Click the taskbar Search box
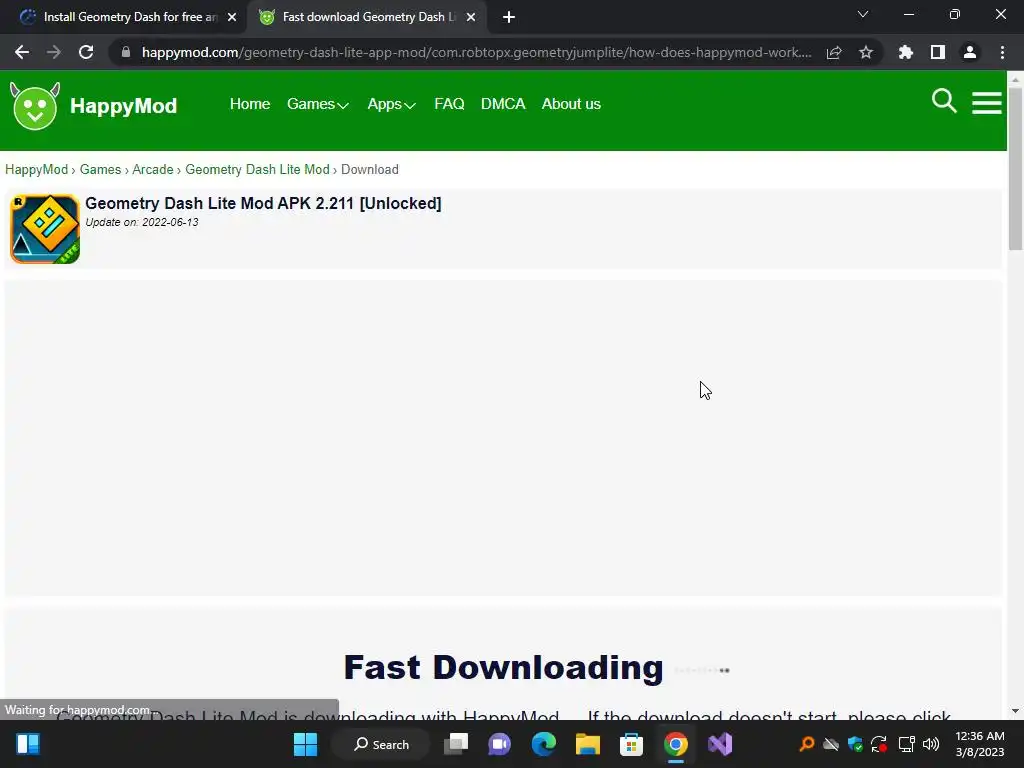Screen dimensions: 1024x768 pyautogui.click(x=381, y=744)
